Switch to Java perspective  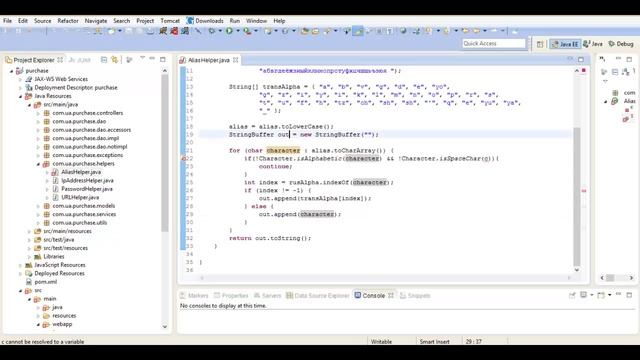click(x=593, y=44)
